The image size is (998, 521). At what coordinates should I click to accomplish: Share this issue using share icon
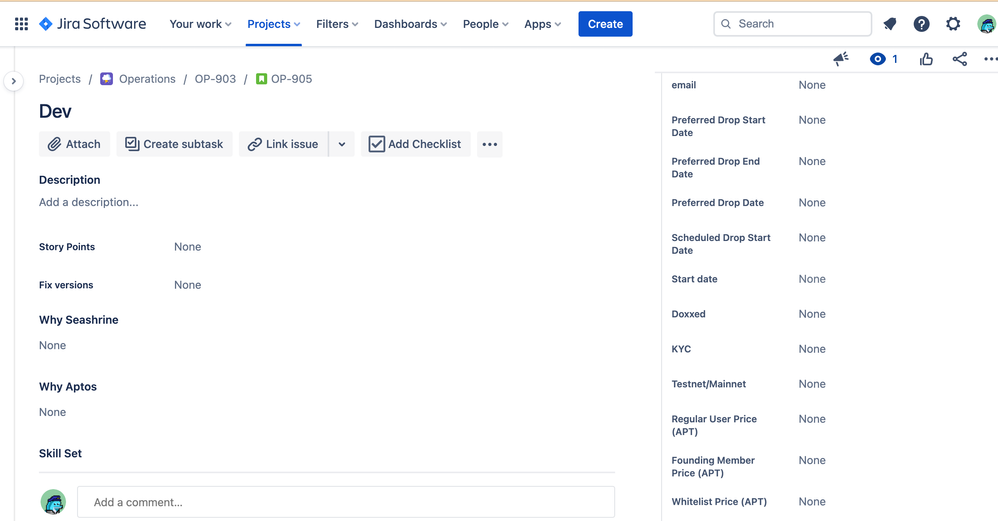[960, 59]
